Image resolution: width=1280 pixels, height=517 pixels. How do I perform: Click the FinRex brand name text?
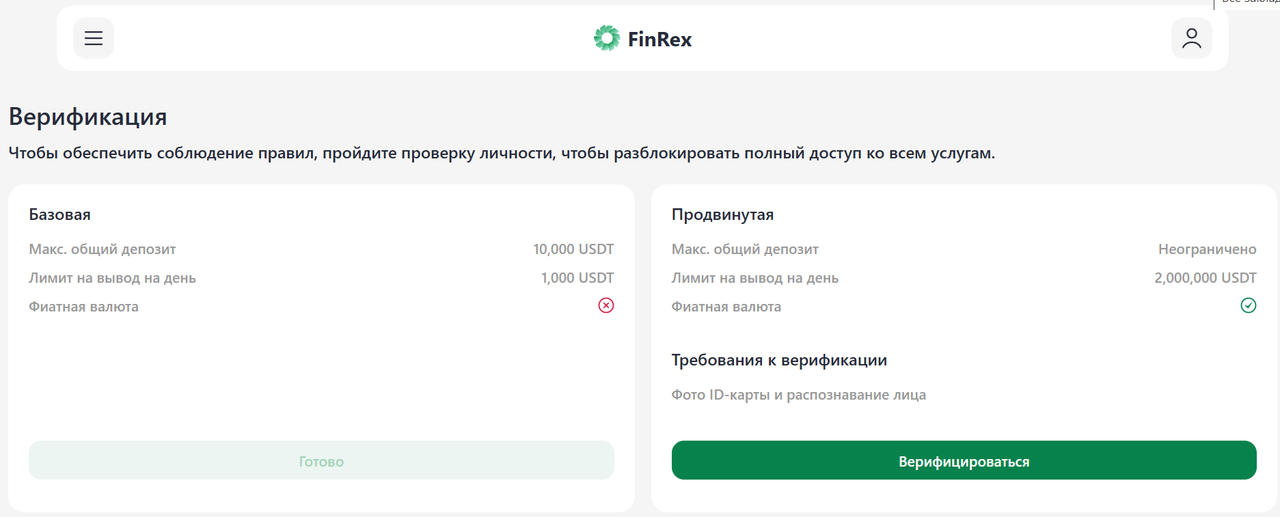(x=660, y=40)
